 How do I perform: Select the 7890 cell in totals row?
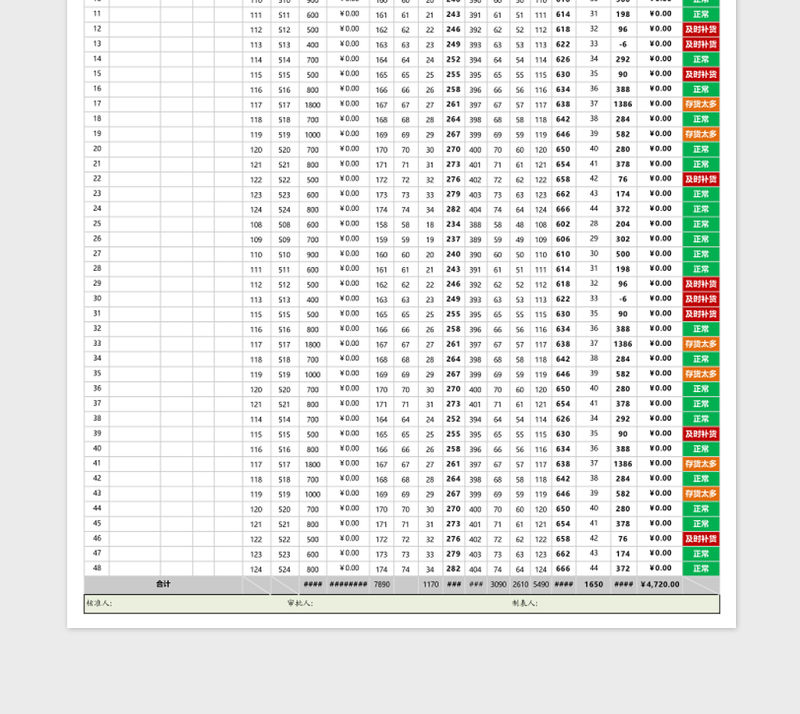[381, 584]
